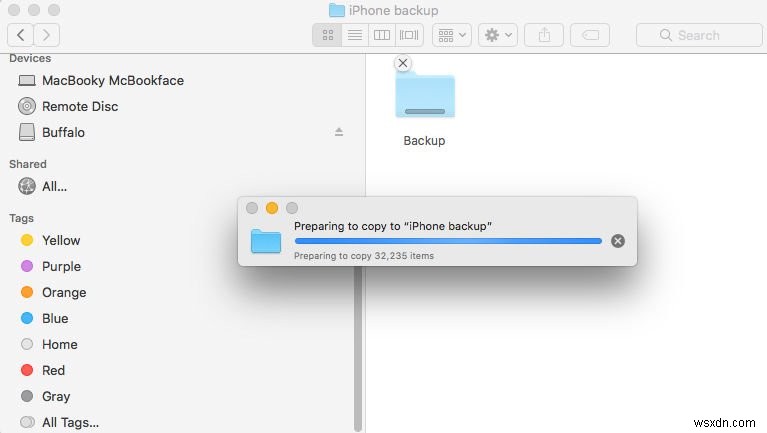
Task: Click the sidebar vertical scrollbar
Action: pyautogui.click(x=358, y=347)
